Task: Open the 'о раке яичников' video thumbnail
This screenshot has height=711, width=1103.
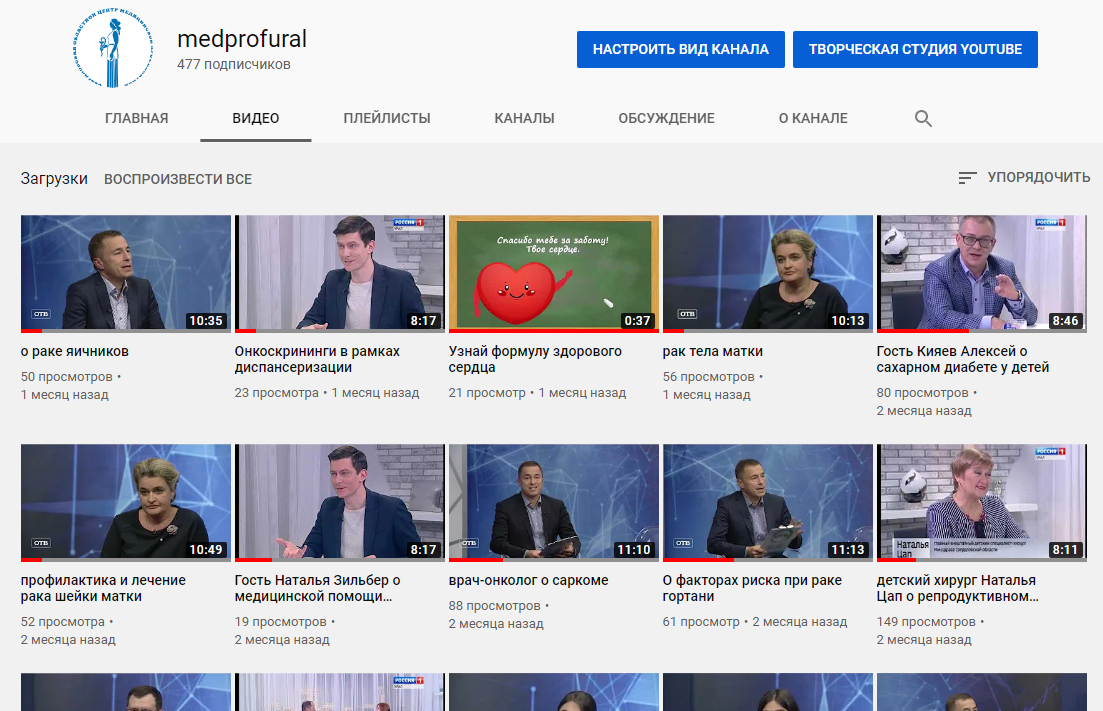Action: click(x=126, y=273)
